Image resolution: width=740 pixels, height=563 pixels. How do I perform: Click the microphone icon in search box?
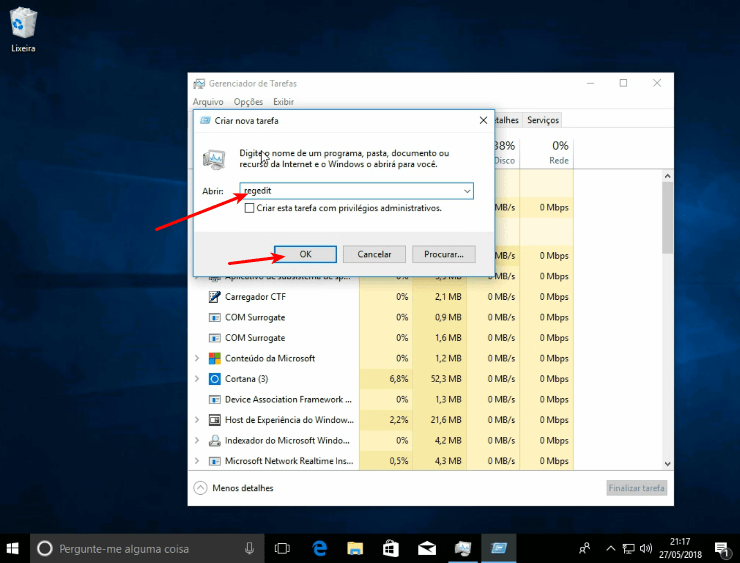click(249, 548)
